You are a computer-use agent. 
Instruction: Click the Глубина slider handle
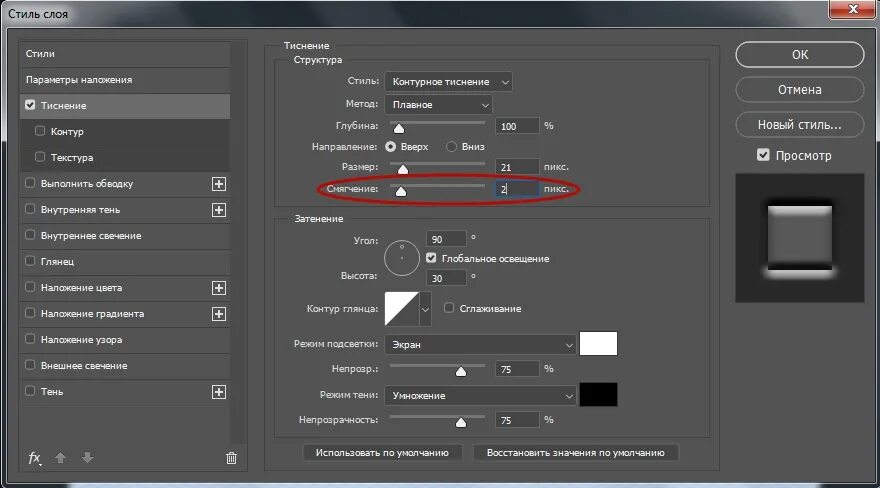(399, 129)
